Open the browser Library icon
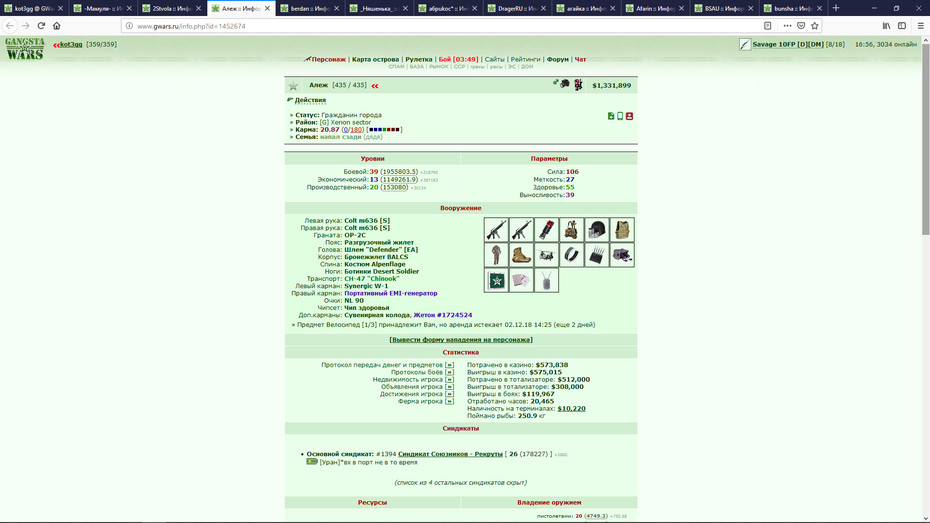 pos(886,25)
